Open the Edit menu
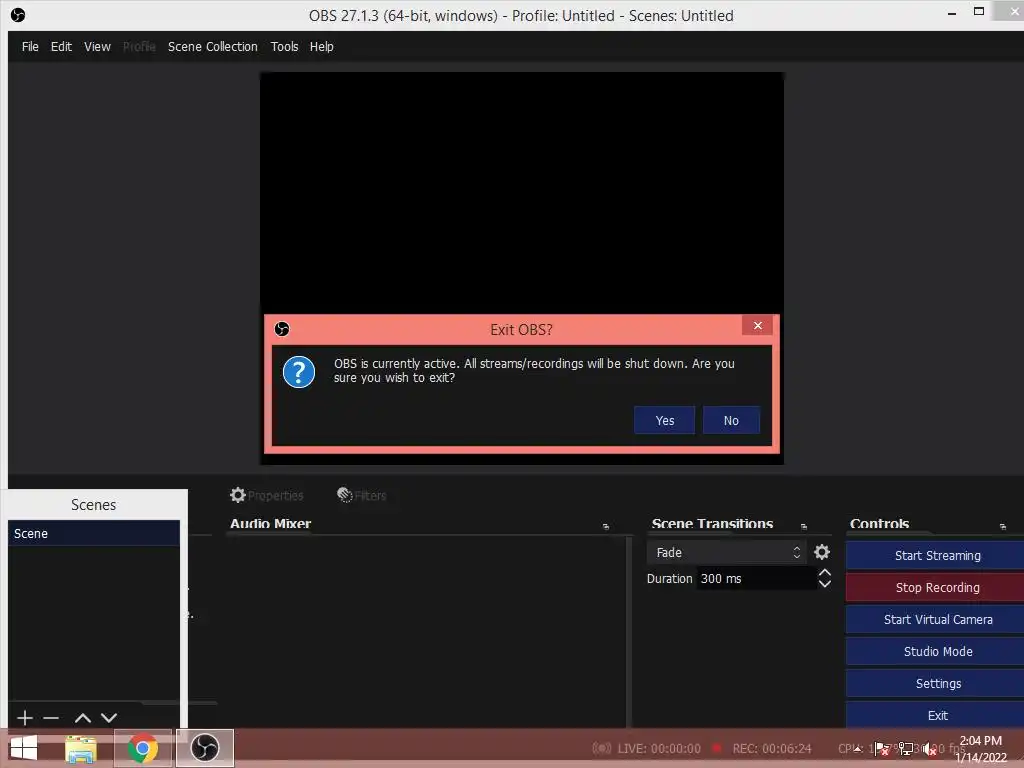 coord(61,46)
